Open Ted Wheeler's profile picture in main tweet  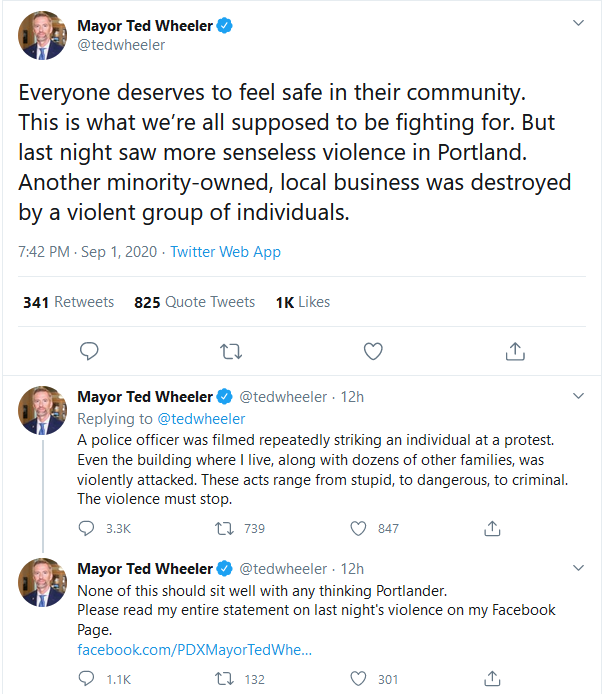42,35
